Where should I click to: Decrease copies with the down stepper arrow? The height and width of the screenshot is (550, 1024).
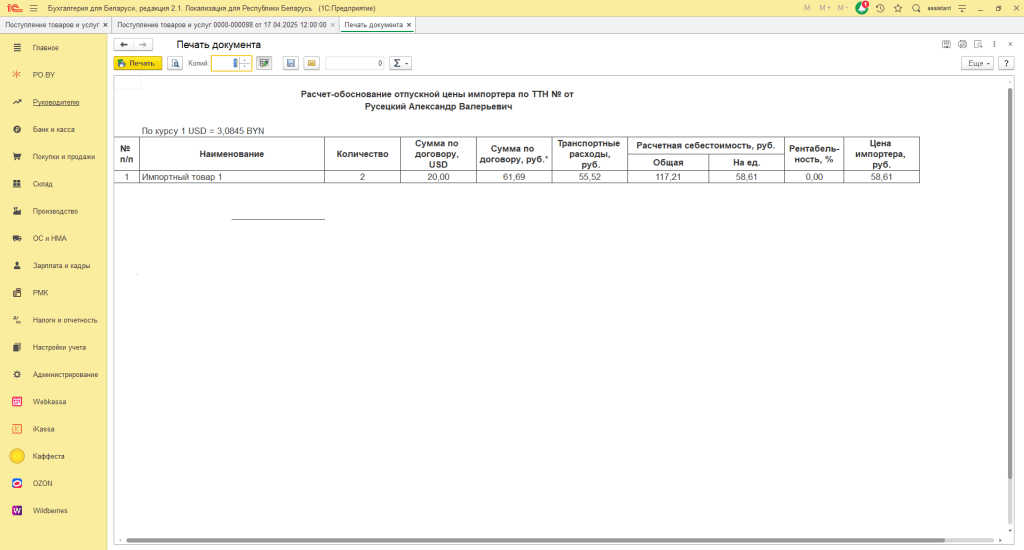click(x=245, y=67)
